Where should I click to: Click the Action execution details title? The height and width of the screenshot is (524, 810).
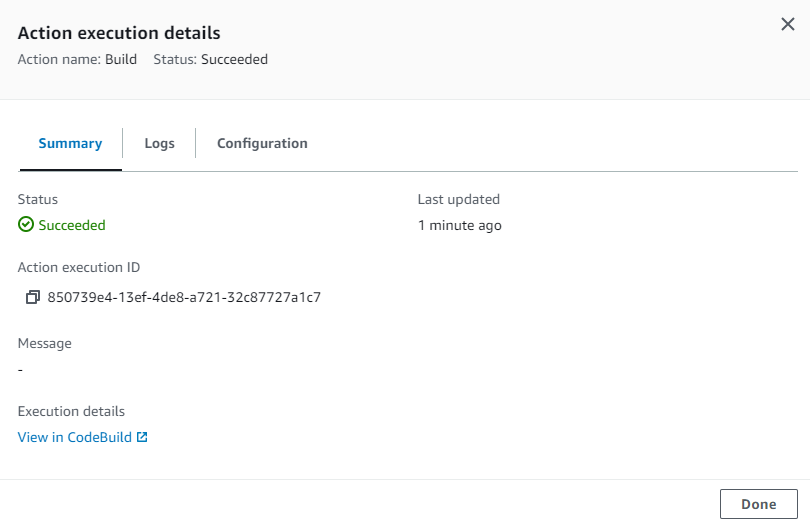click(119, 34)
